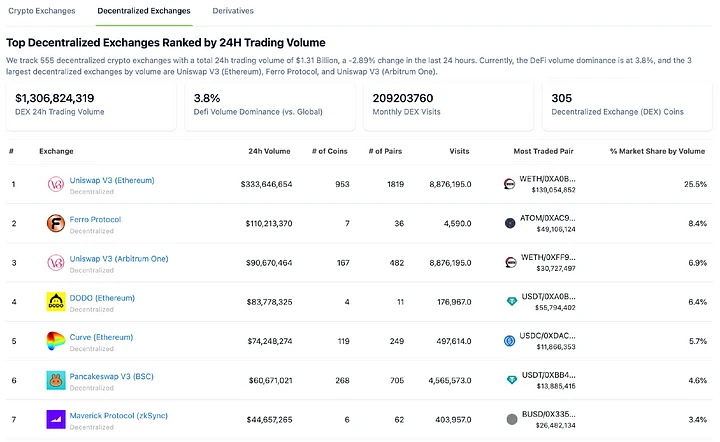Sort exchanges by Visits column header
This screenshot has width=720, height=442.
(x=459, y=151)
